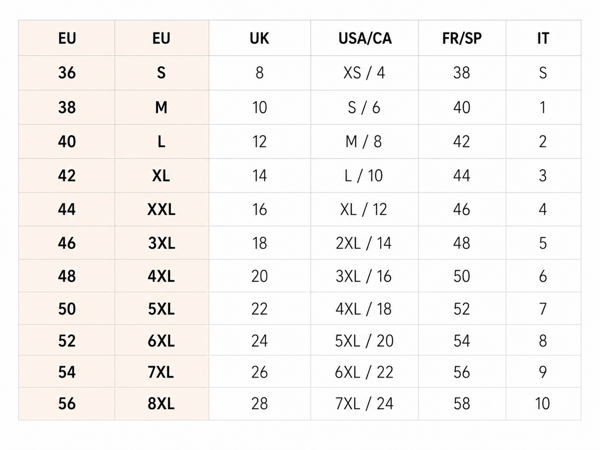Select the FR/SP column header
600x450 pixels.
pyautogui.click(x=462, y=38)
